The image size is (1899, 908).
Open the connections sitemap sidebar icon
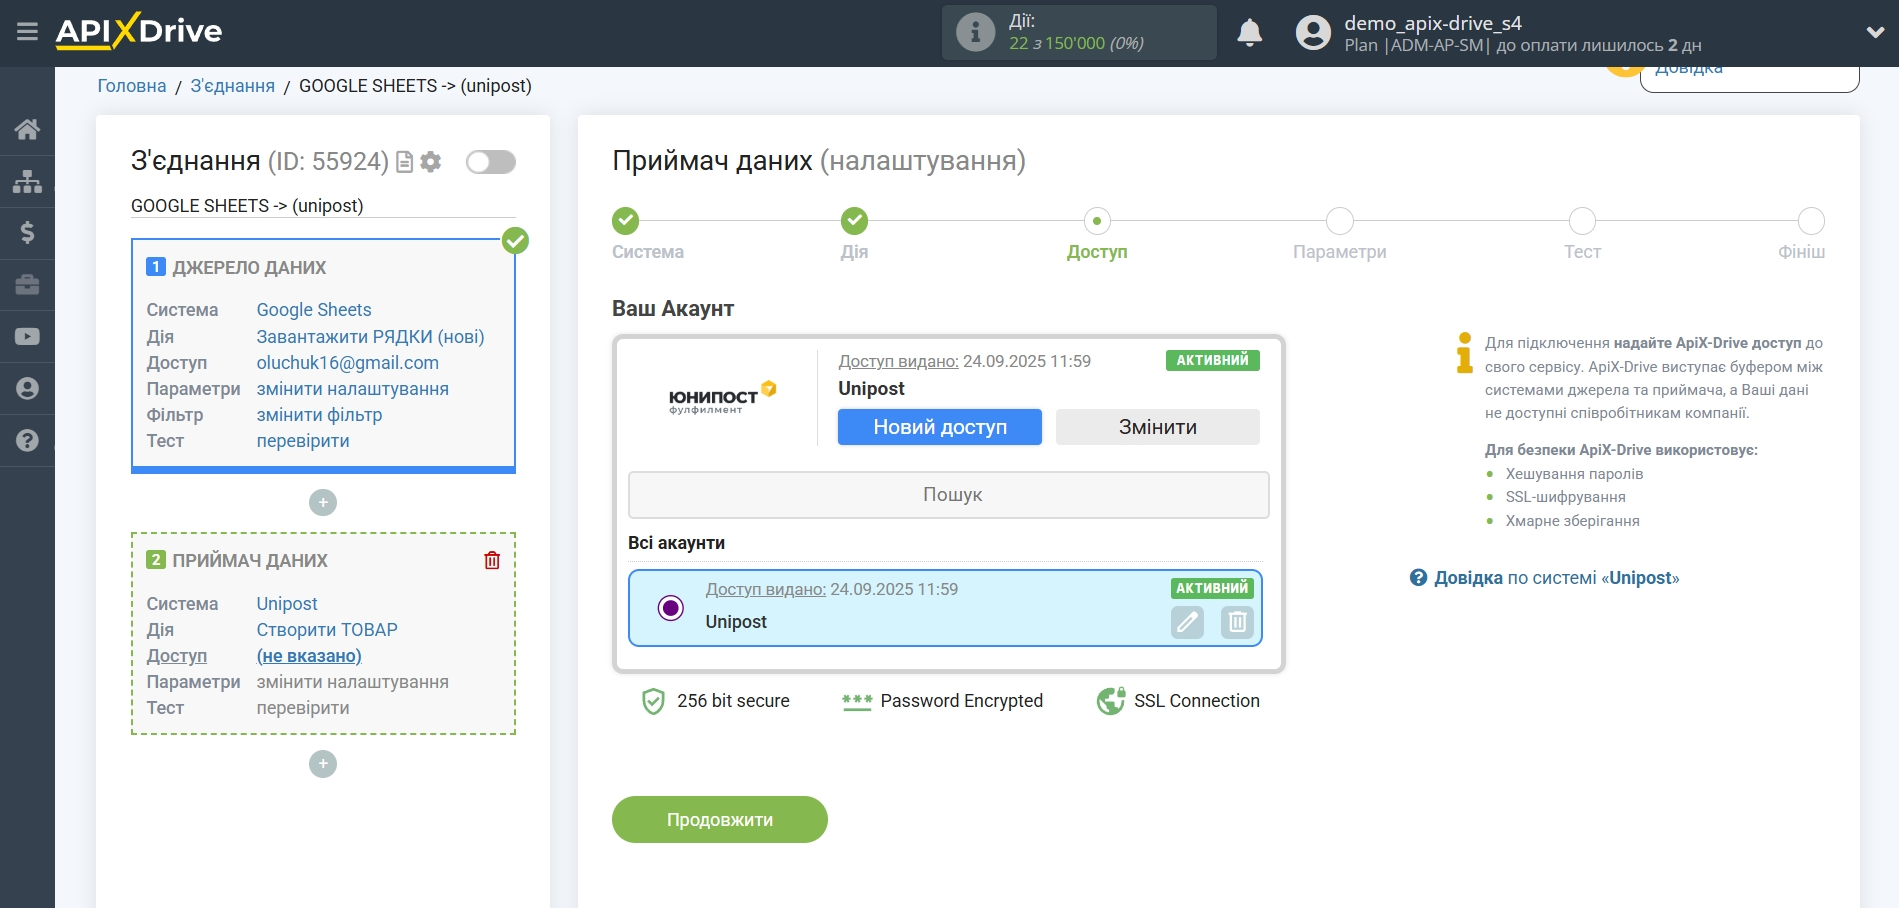click(27, 181)
